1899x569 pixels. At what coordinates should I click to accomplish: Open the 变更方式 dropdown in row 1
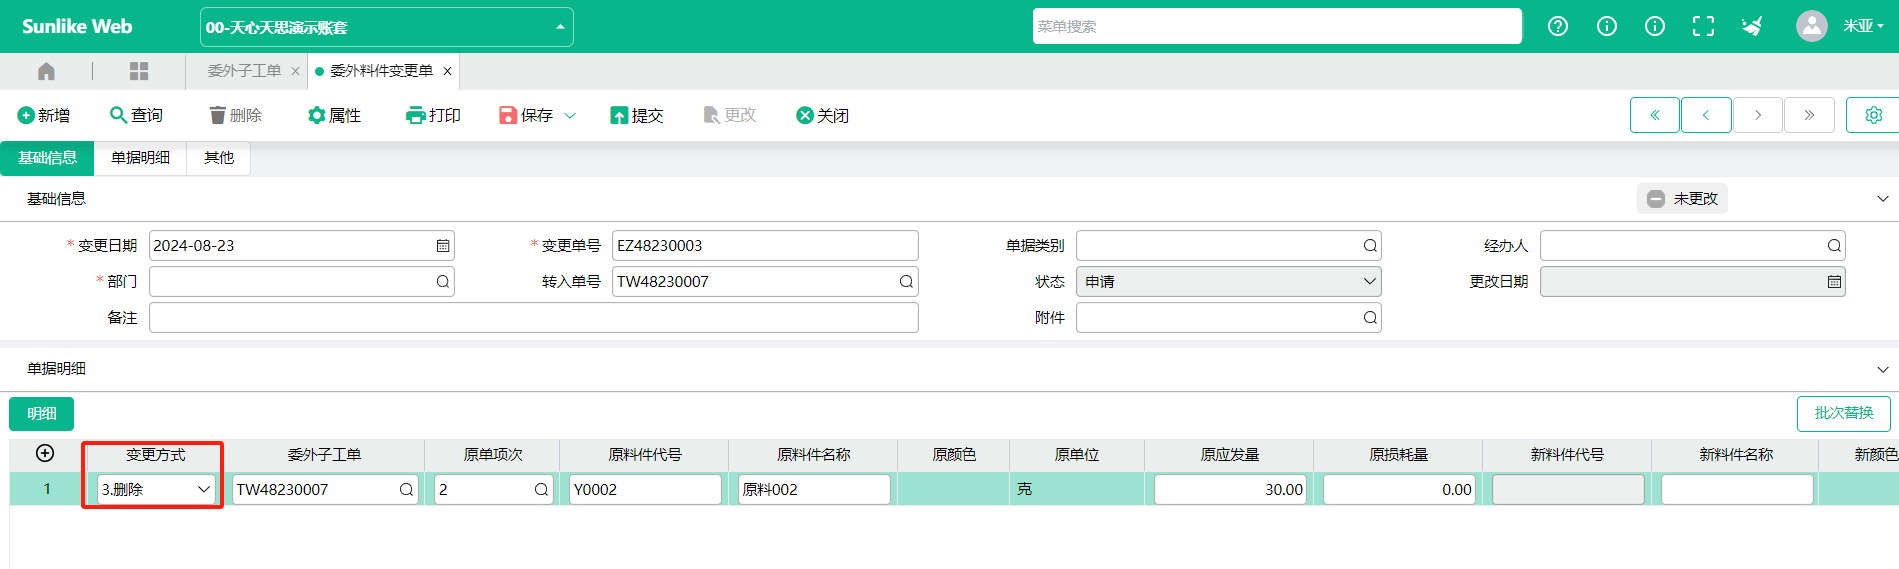point(156,490)
